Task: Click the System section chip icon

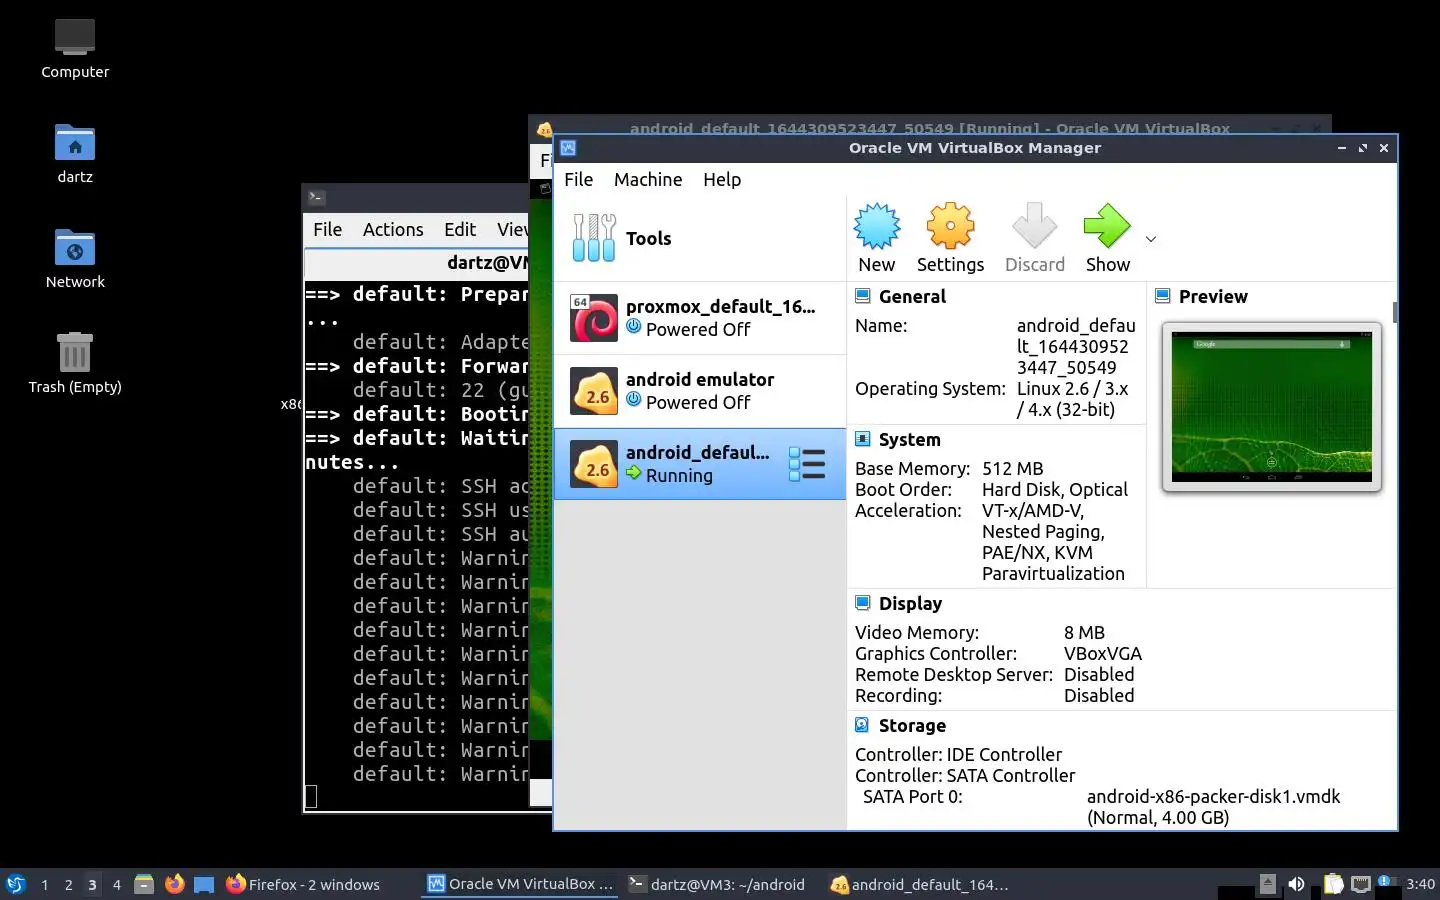Action: click(863, 439)
